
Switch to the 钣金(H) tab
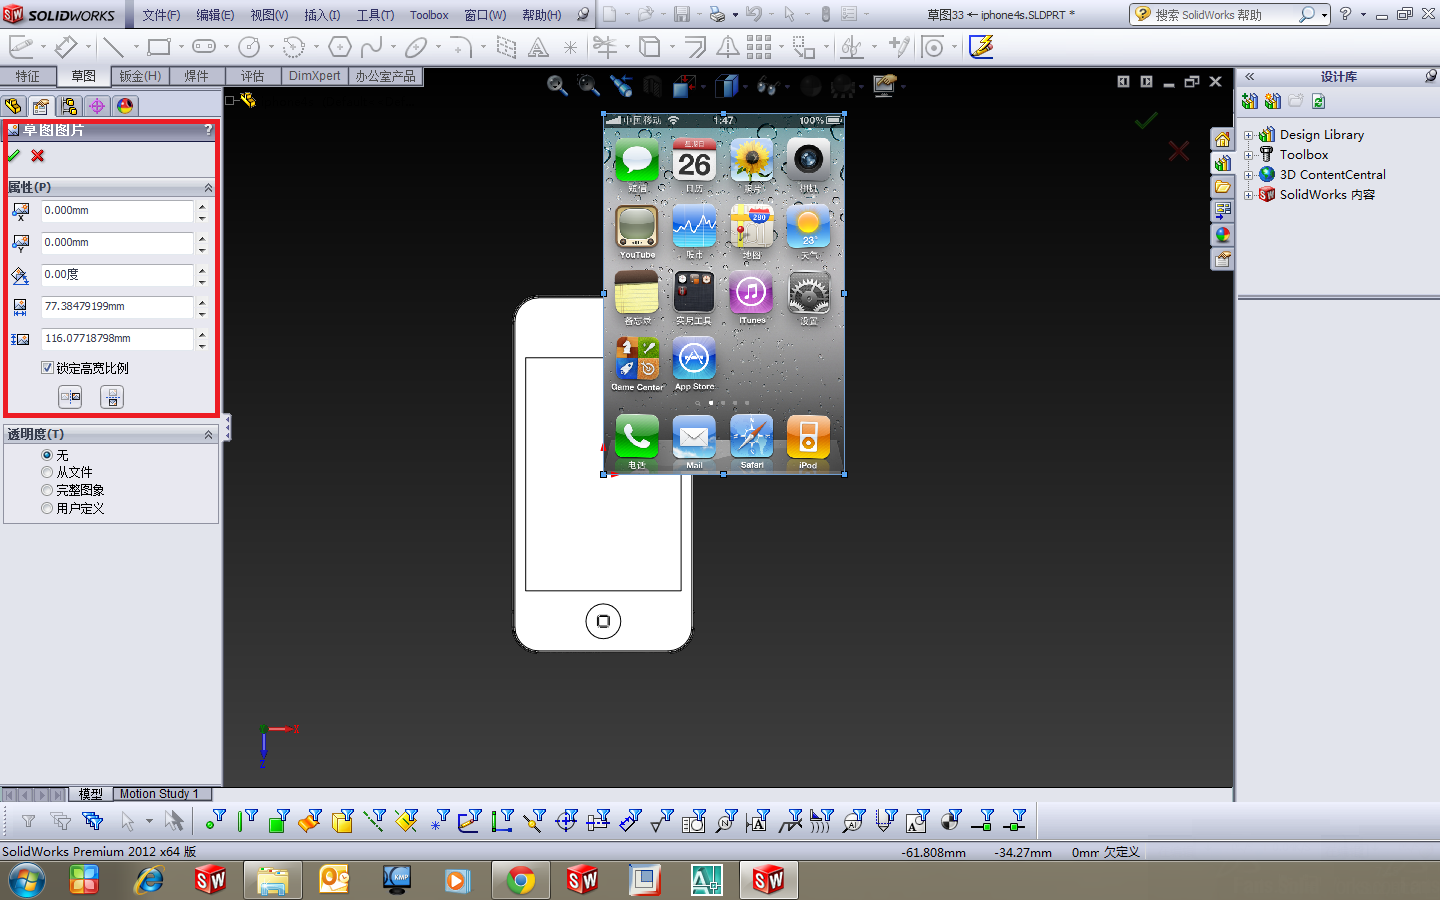[x=140, y=76]
